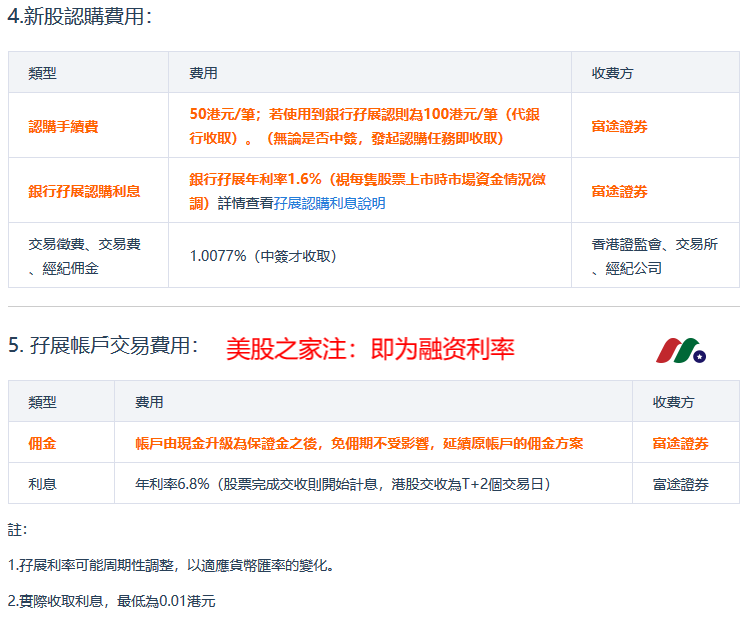Open the 孖展認購利息說明 link
This screenshot has width=746, height=620.
click(x=329, y=204)
